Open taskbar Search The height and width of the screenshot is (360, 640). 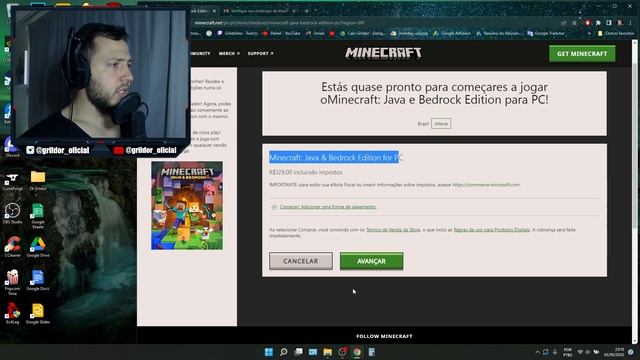[x=283, y=352]
